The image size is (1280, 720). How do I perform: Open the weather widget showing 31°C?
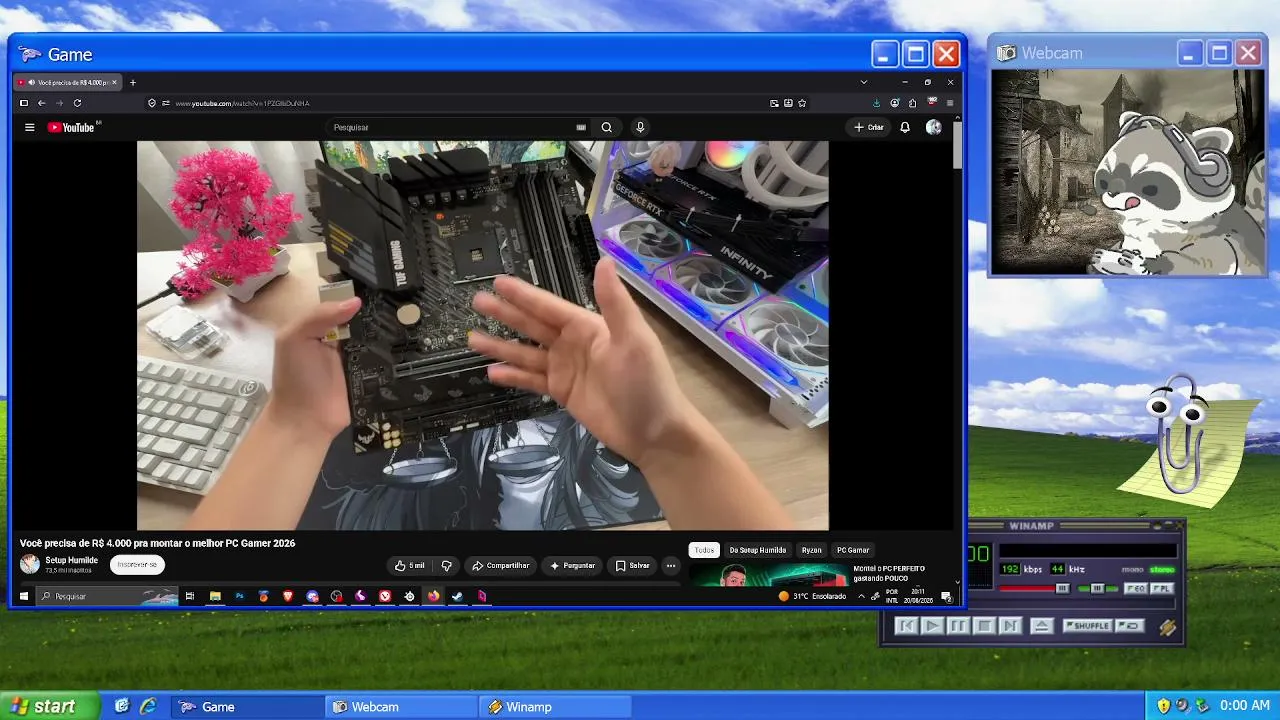coord(812,596)
